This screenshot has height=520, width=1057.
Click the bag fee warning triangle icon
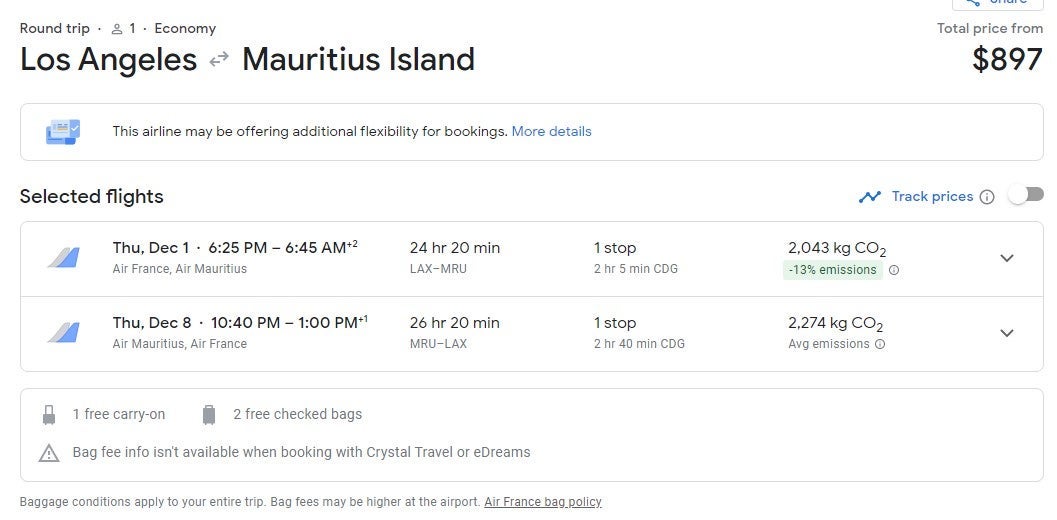(49, 453)
